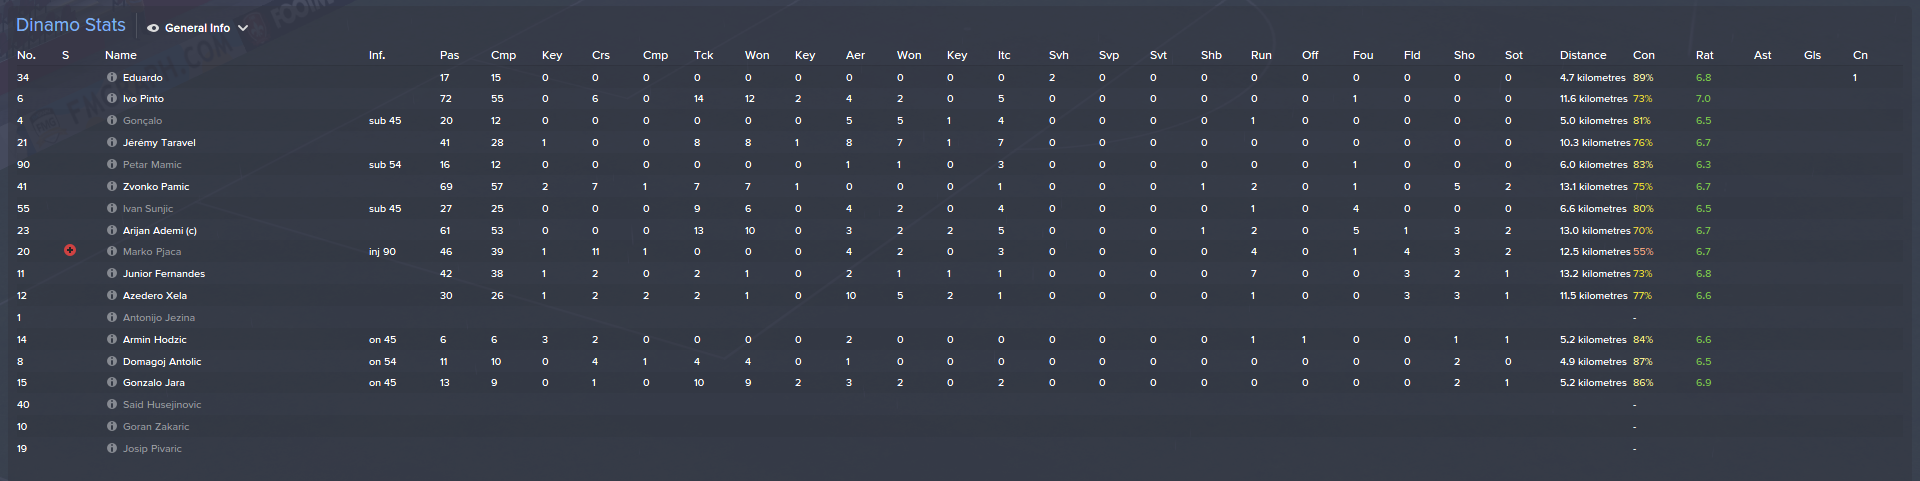Screen dimensions: 1920x481
Task: Sort players by Rat rating column
Action: point(1704,55)
